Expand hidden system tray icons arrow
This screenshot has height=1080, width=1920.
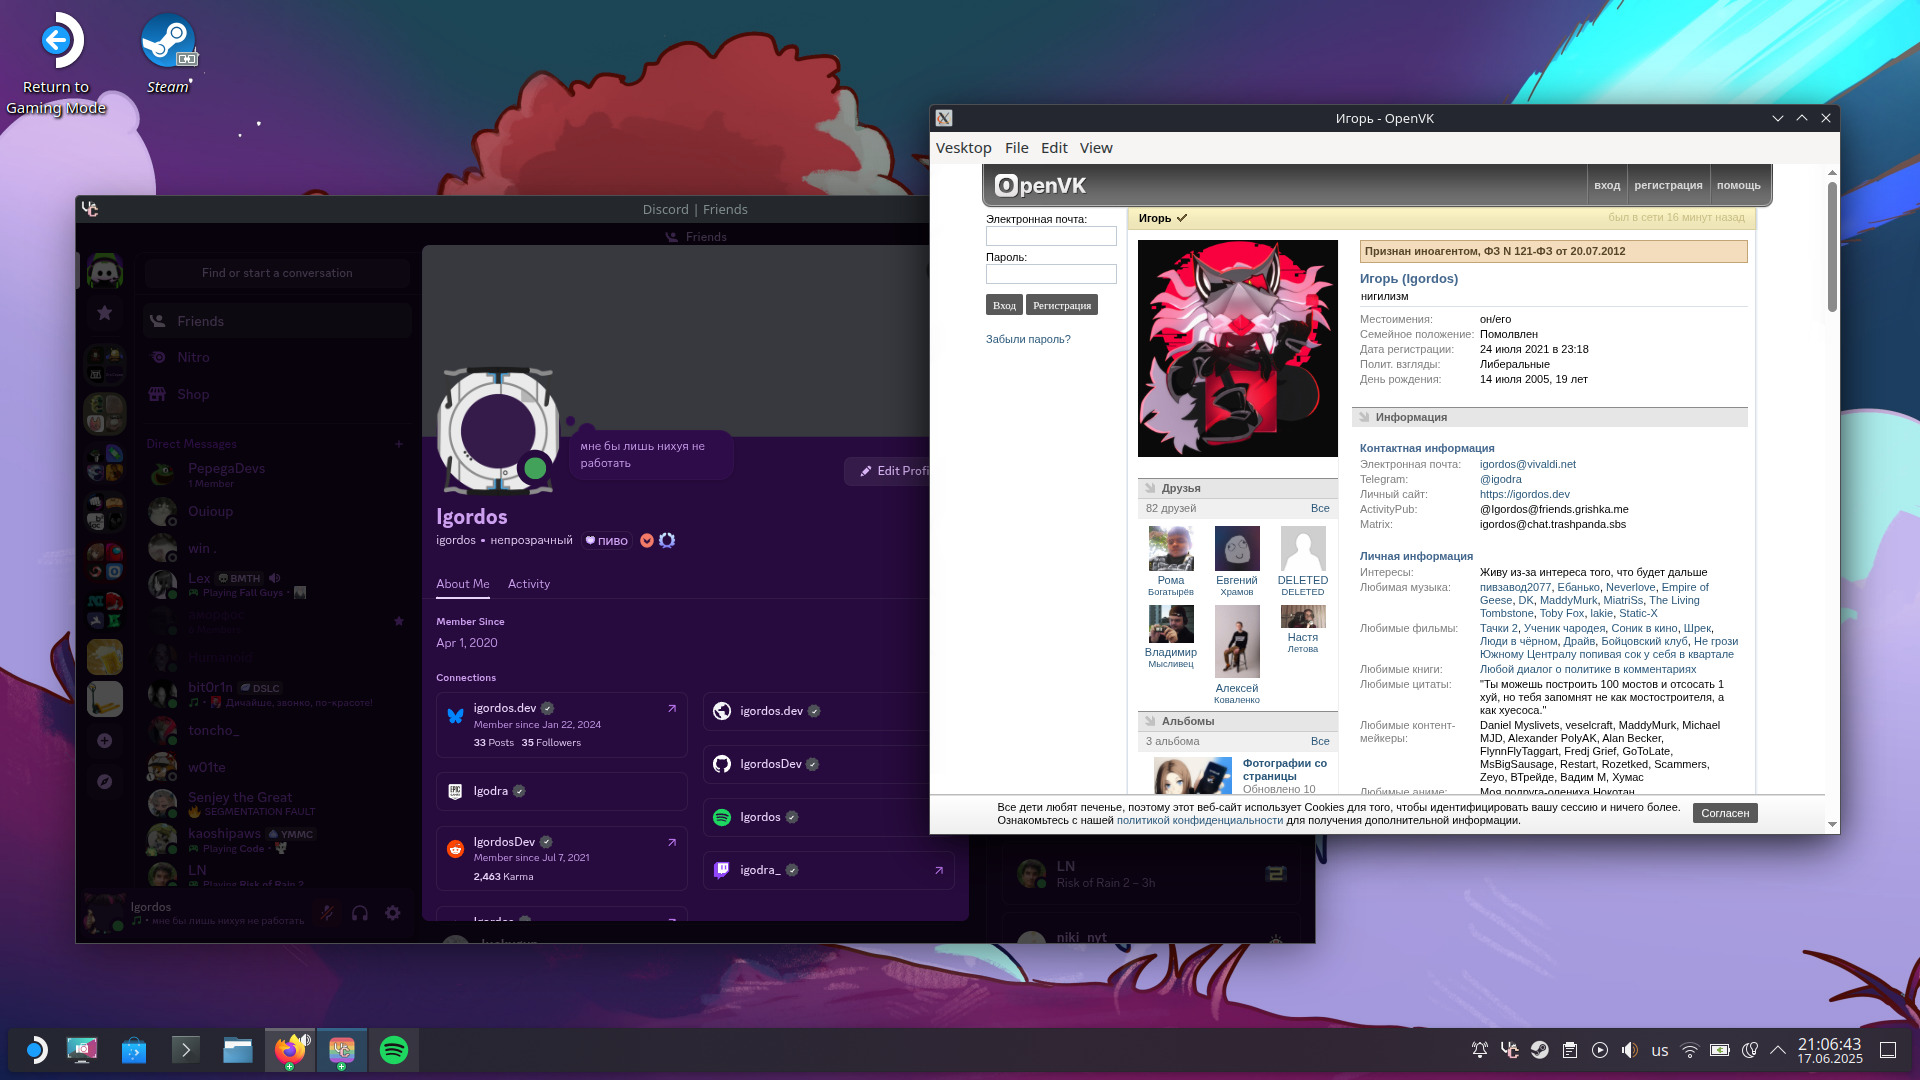[1778, 1050]
